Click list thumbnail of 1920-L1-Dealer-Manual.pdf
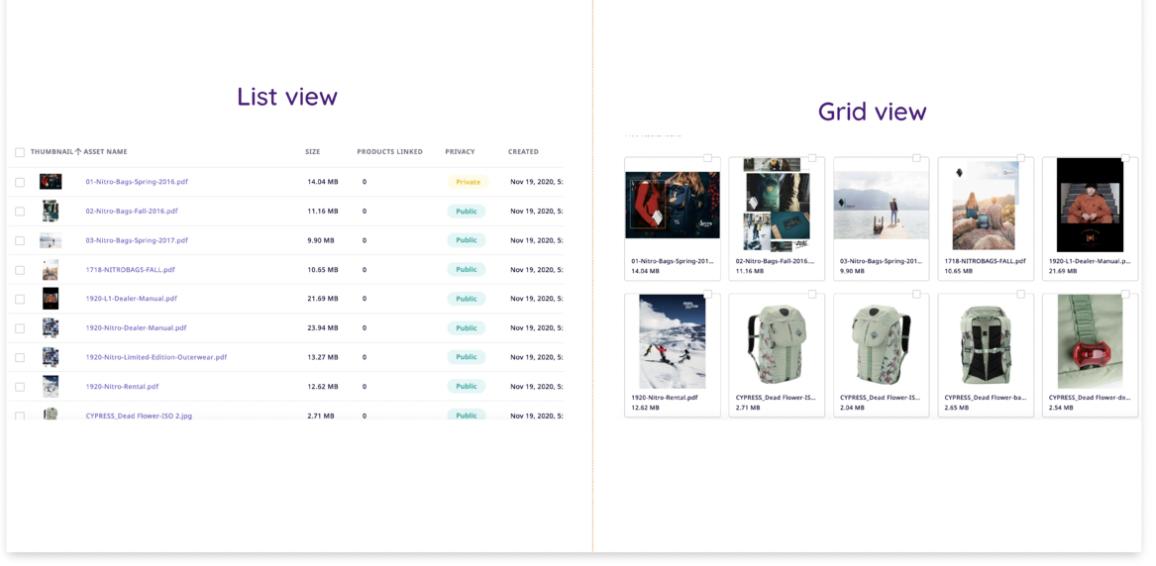The height and width of the screenshot is (566, 1156). point(51,298)
